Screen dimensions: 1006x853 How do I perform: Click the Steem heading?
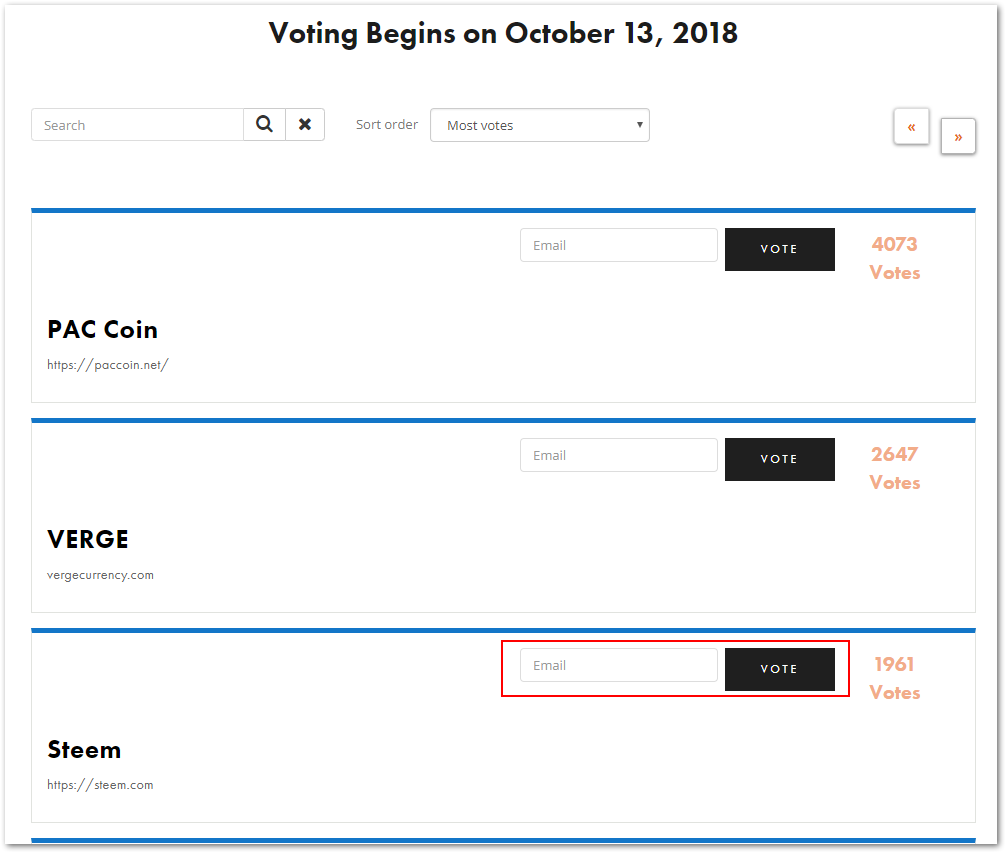coord(84,750)
